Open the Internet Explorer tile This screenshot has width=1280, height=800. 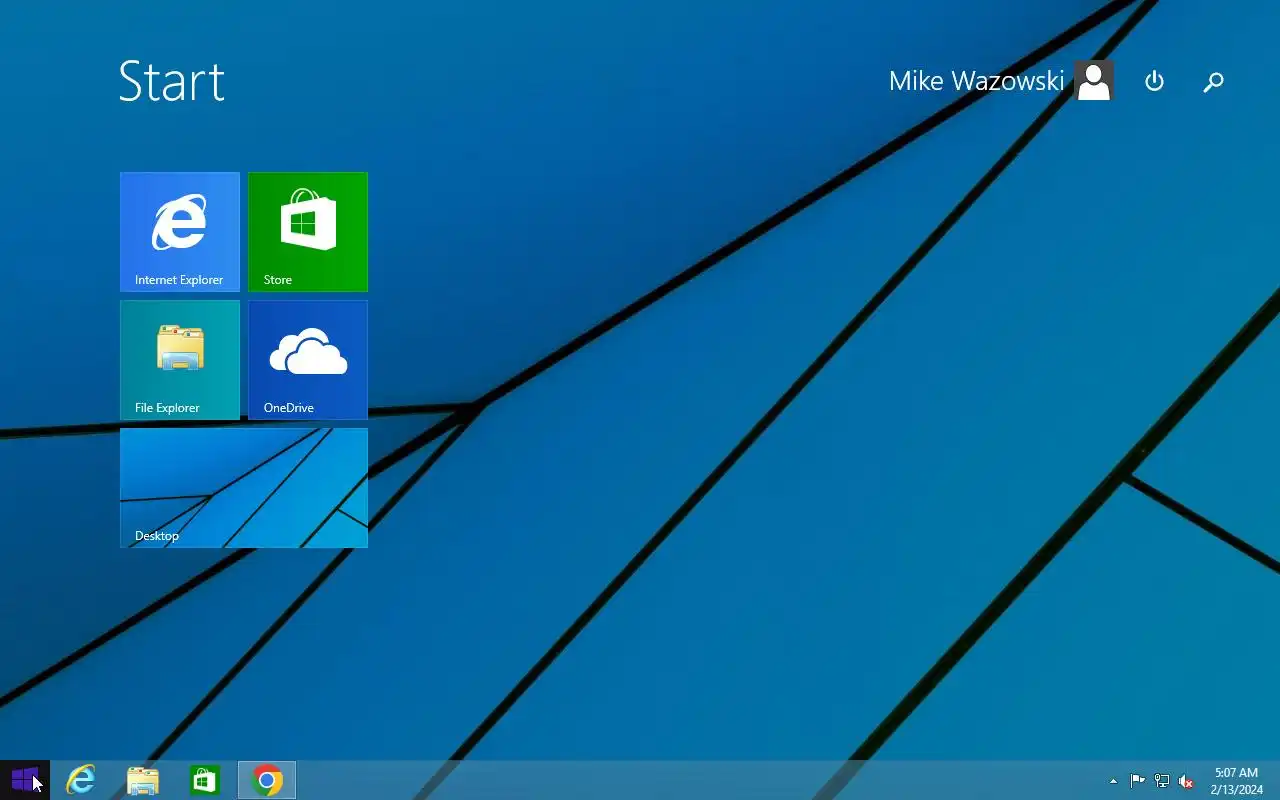click(180, 232)
